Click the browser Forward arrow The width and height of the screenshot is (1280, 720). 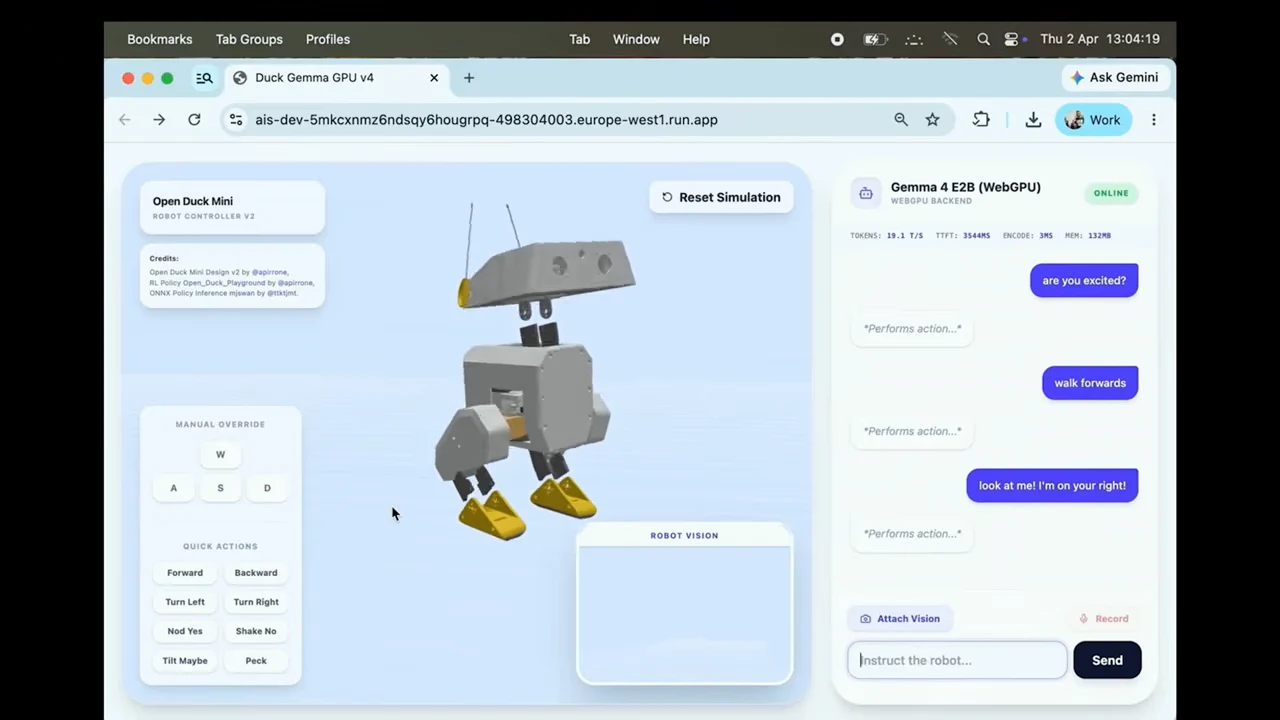[x=159, y=120]
